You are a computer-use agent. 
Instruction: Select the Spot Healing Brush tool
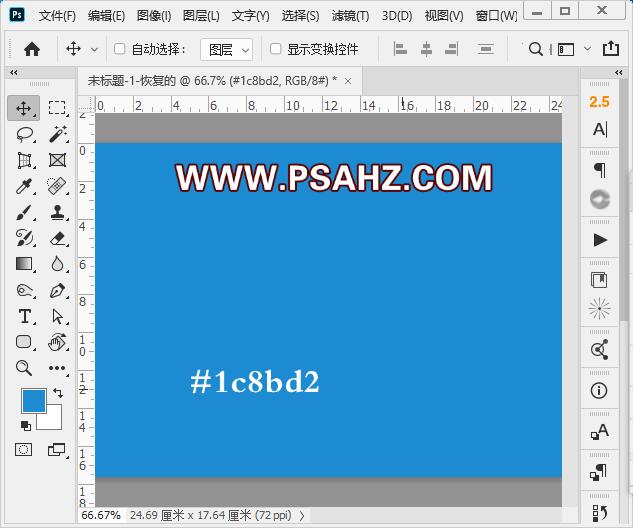pos(57,186)
